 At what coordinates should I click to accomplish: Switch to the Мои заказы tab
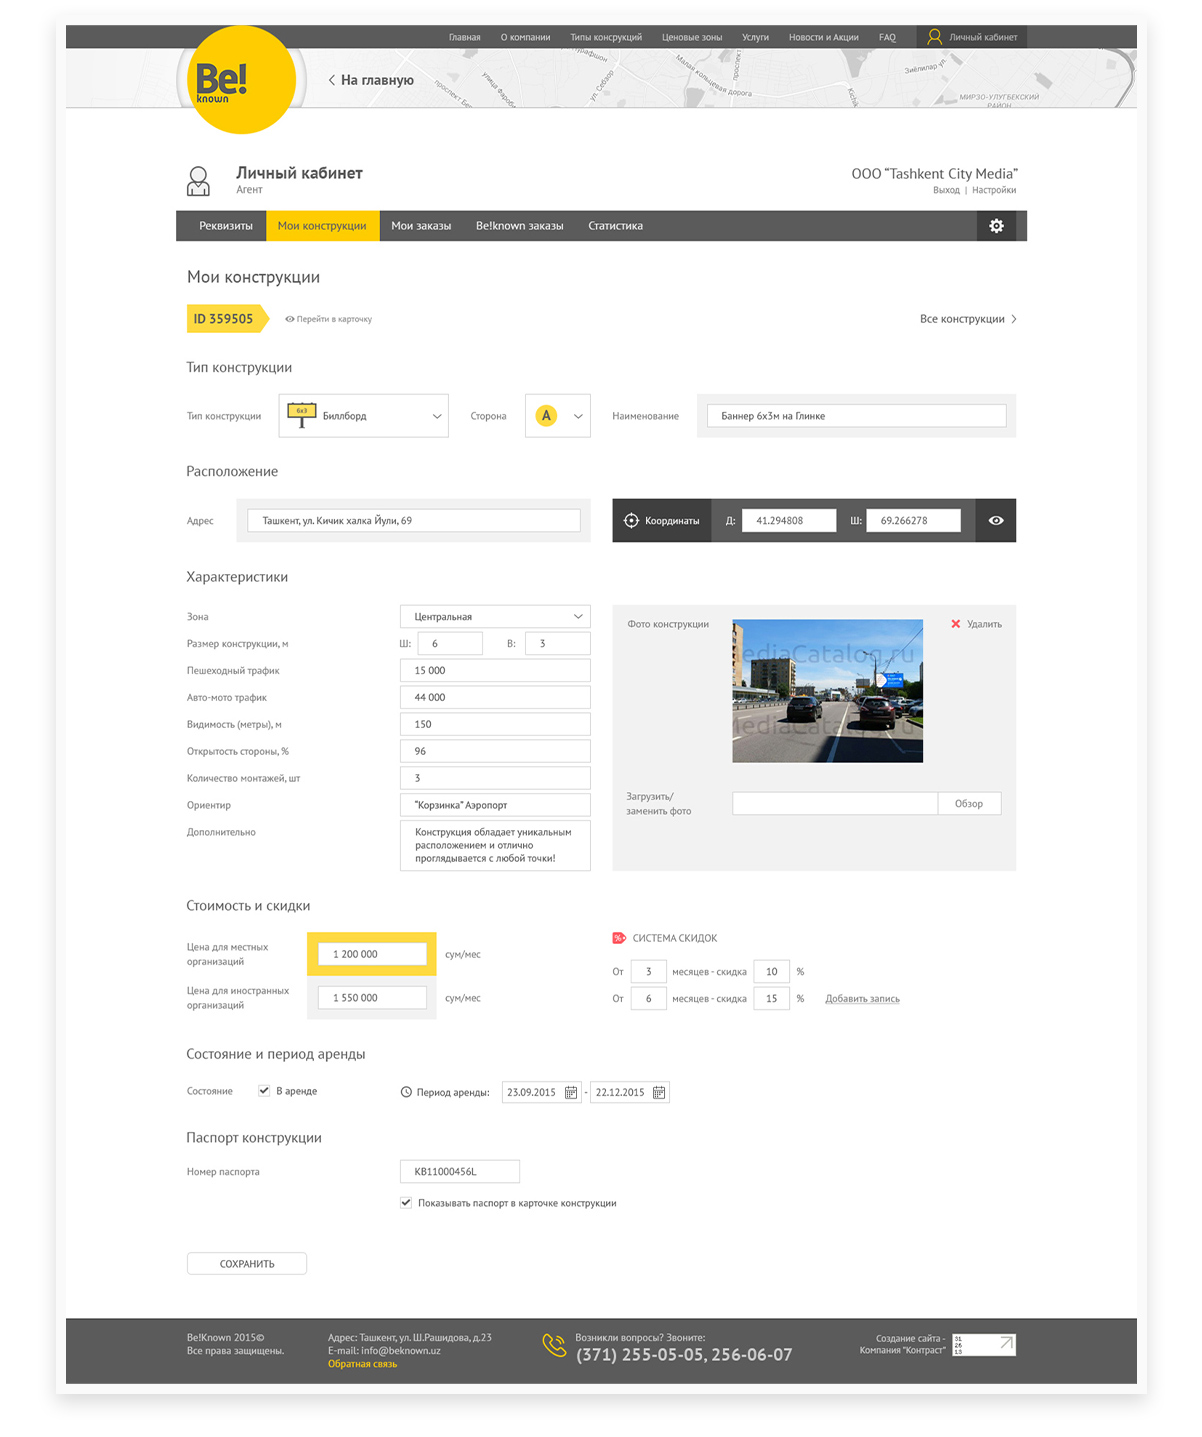point(421,226)
